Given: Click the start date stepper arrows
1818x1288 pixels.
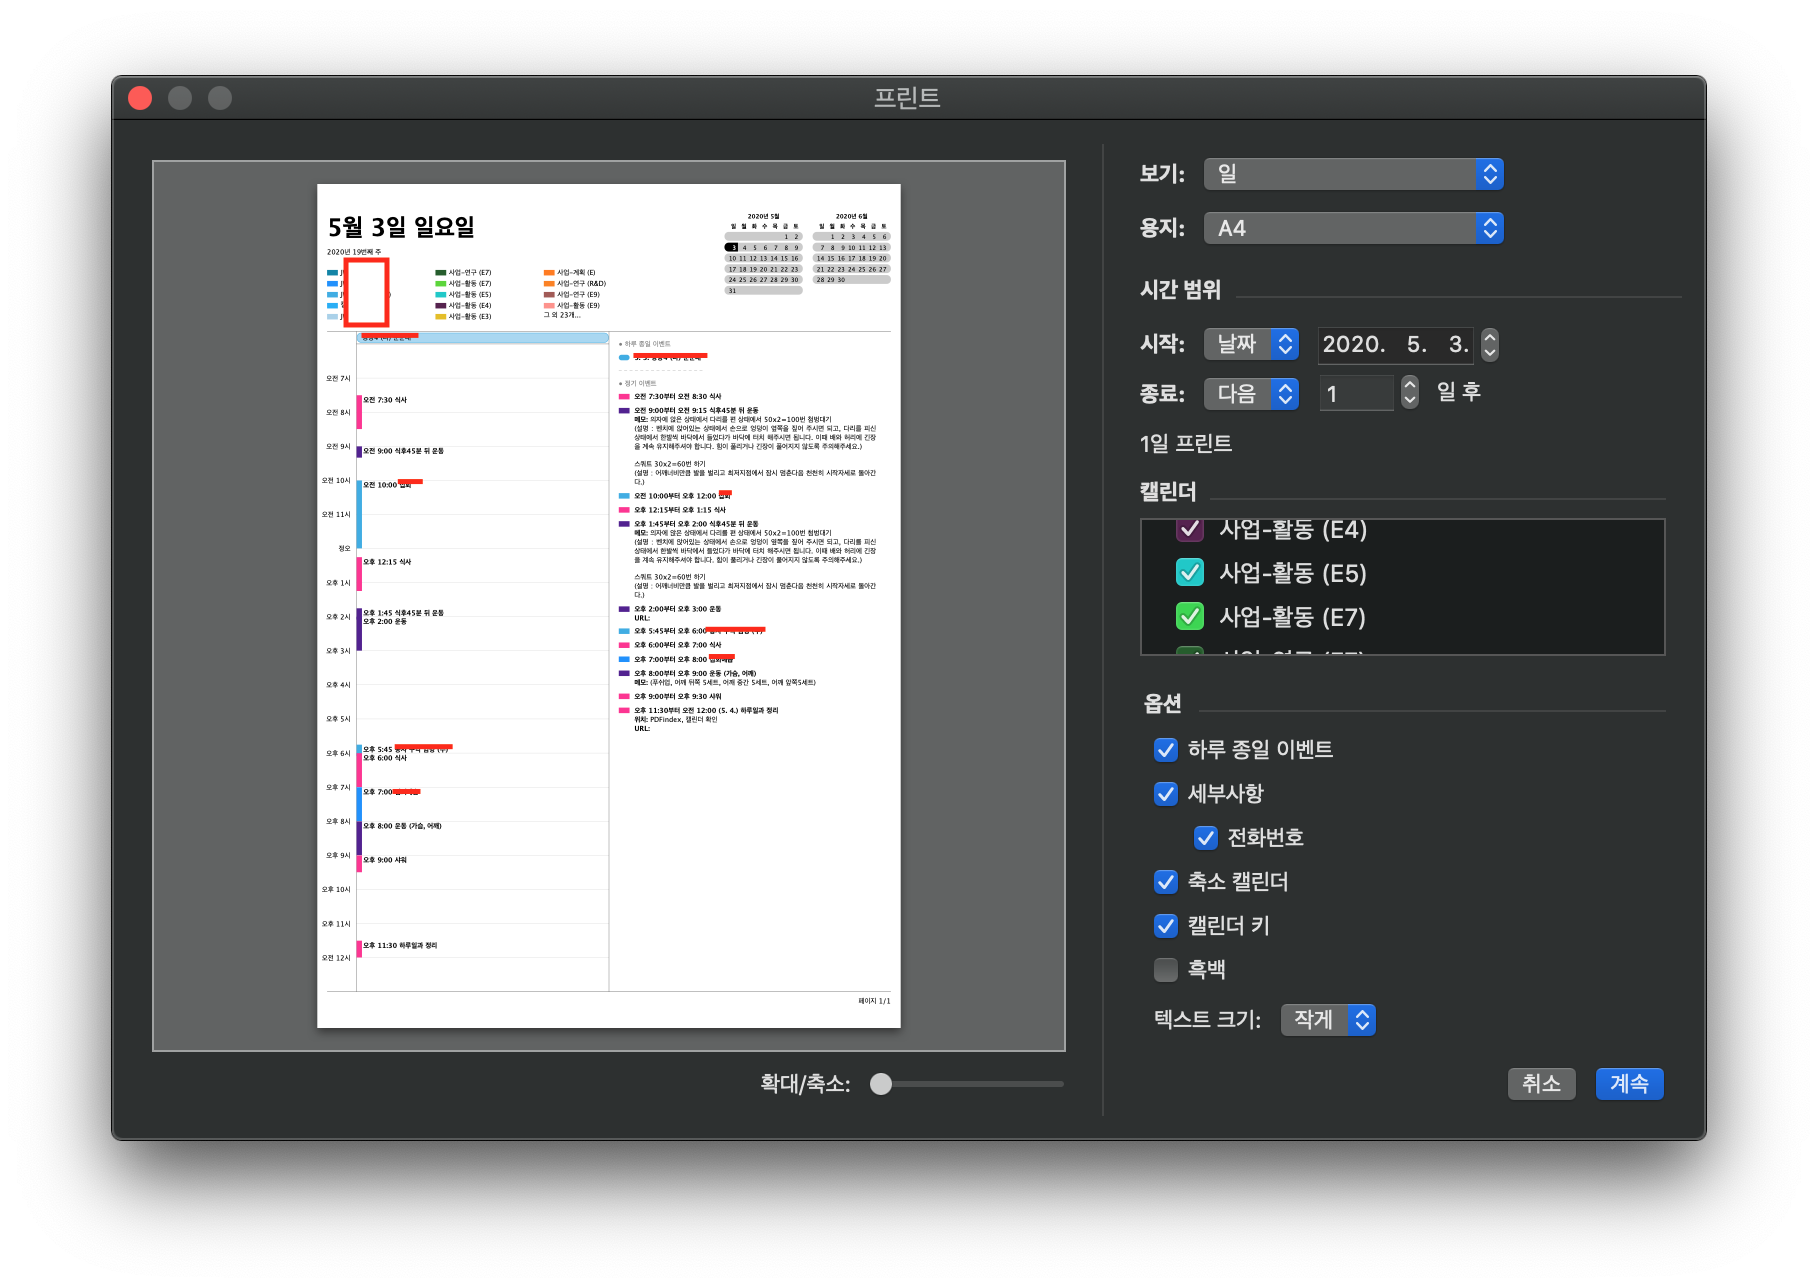Looking at the screenshot, I should 1490,344.
